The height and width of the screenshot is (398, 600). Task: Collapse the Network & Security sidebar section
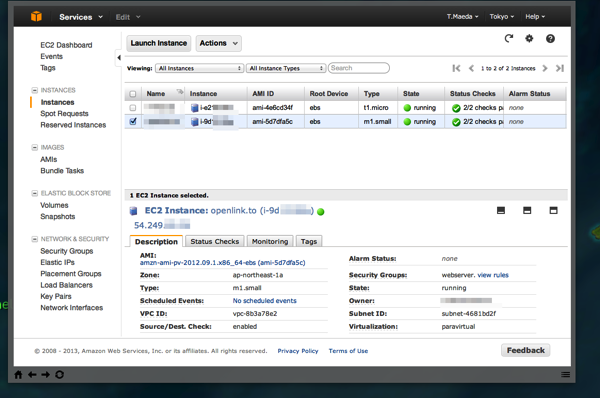point(34,239)
